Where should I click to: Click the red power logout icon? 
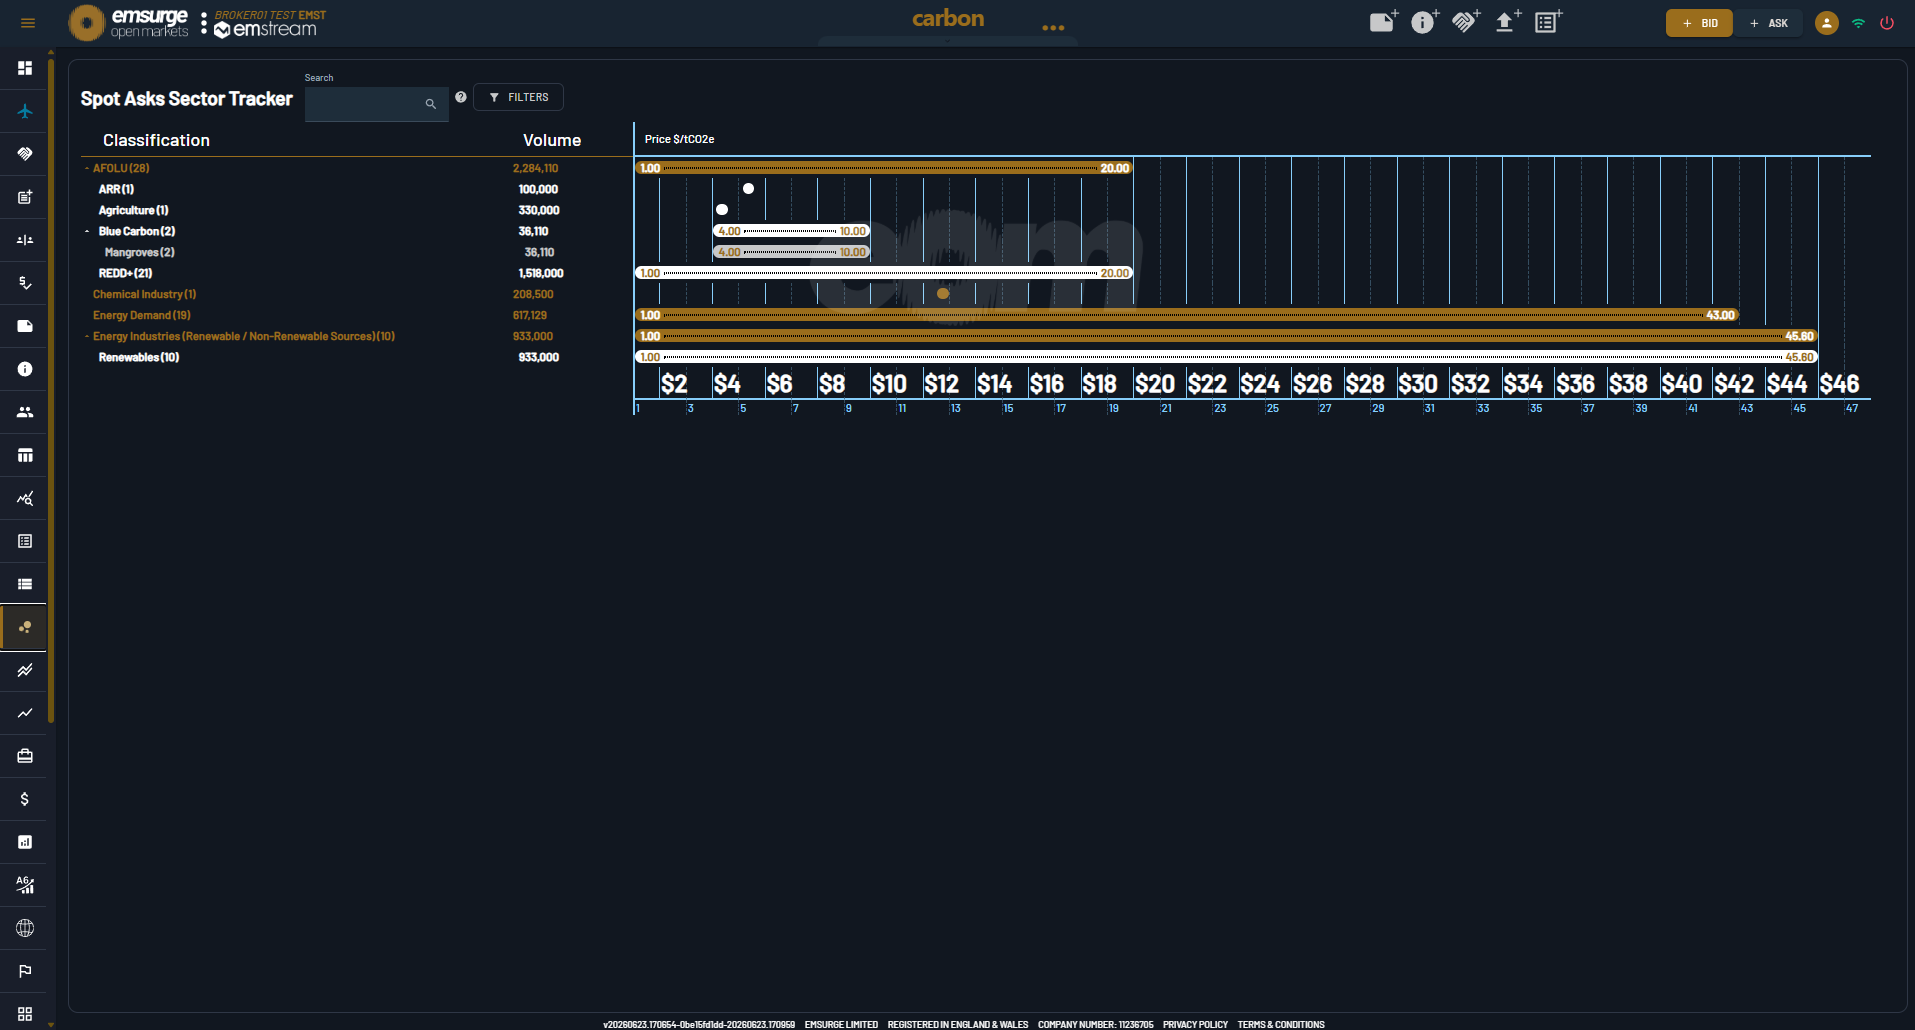click(x=1887, y=23)
